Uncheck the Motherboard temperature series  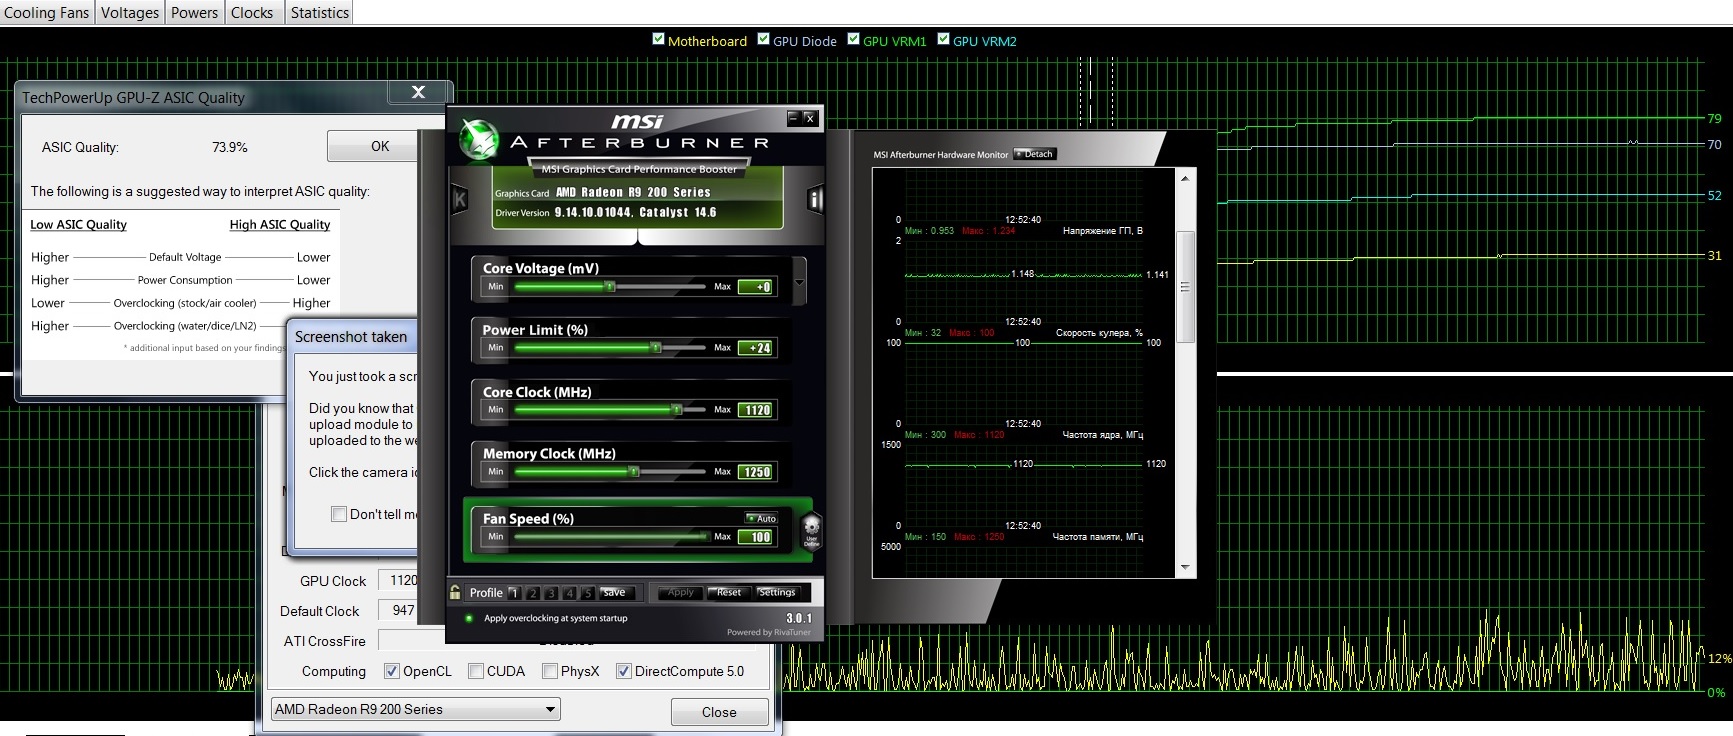pyautogui.click(x=658, y=40)
